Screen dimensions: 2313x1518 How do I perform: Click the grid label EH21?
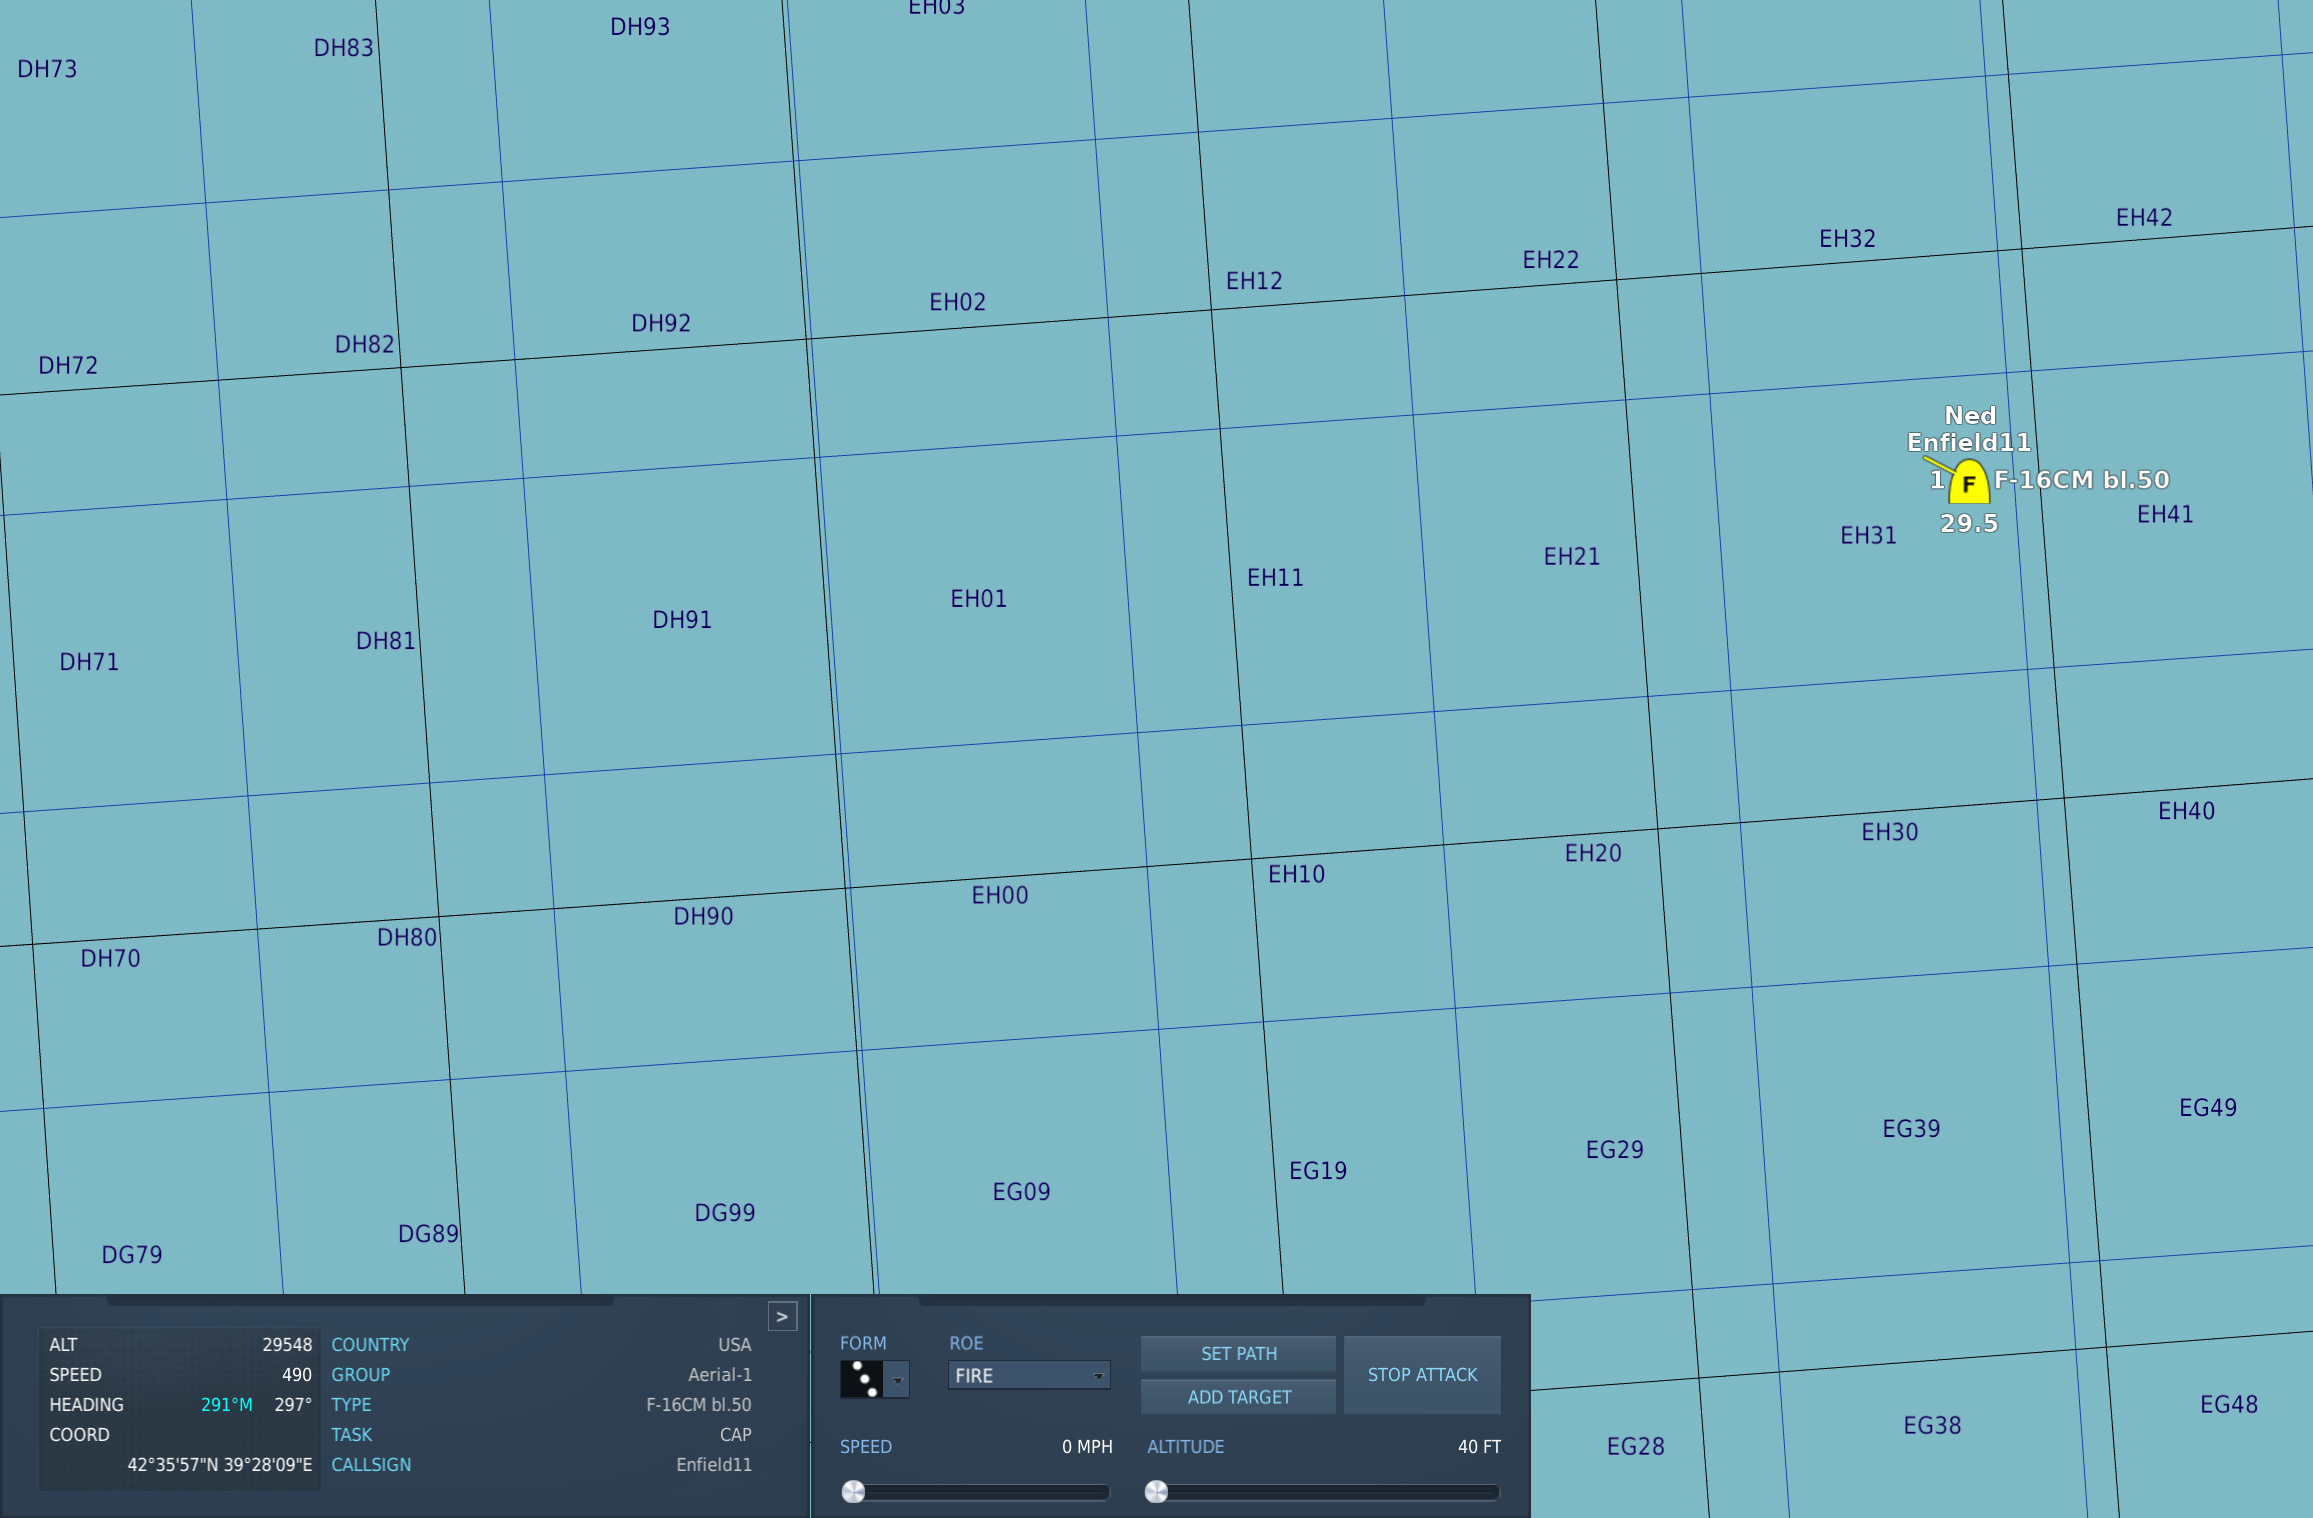pyautogui.click(x=1572, y=557)
